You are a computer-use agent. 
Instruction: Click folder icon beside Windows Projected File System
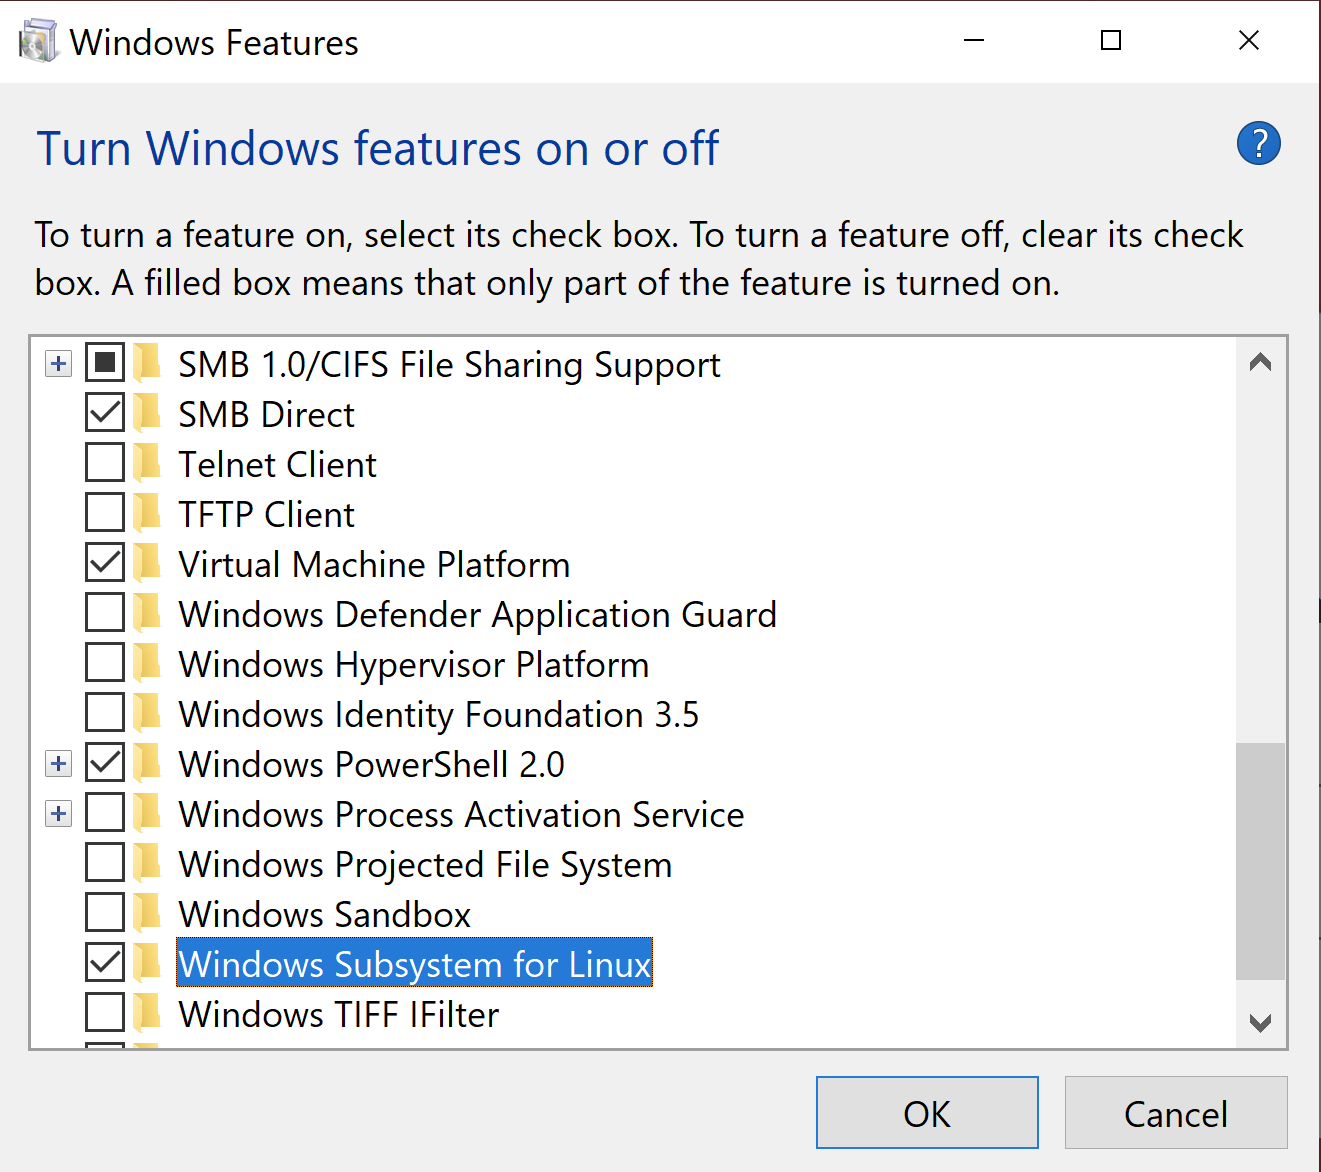tap(148, 863)
